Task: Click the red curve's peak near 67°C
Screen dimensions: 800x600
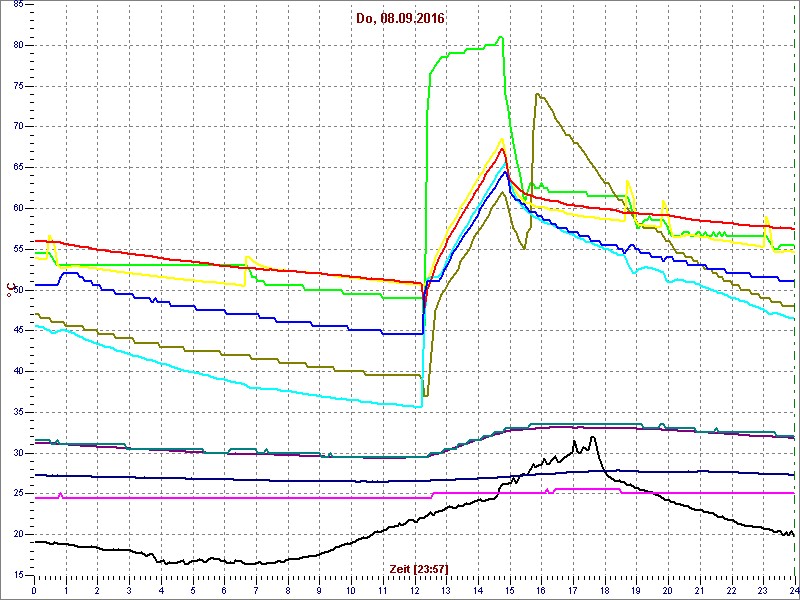Action: (x=504, y=149)
